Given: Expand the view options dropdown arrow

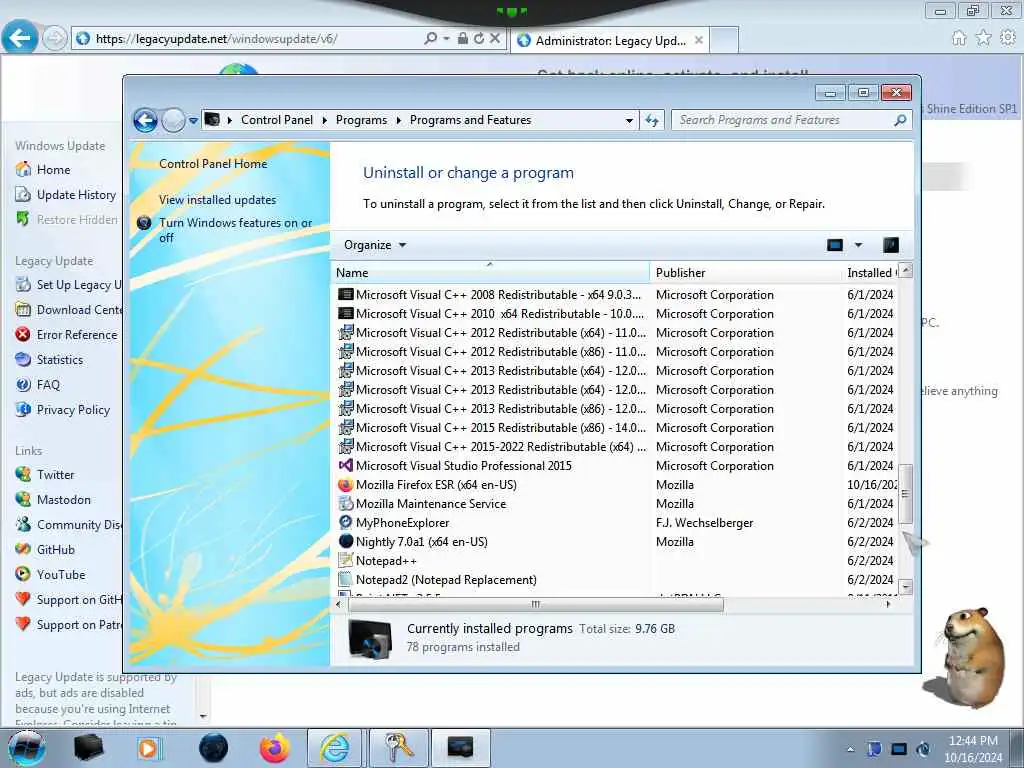Looking at the screenshot, I should (858, 245).
